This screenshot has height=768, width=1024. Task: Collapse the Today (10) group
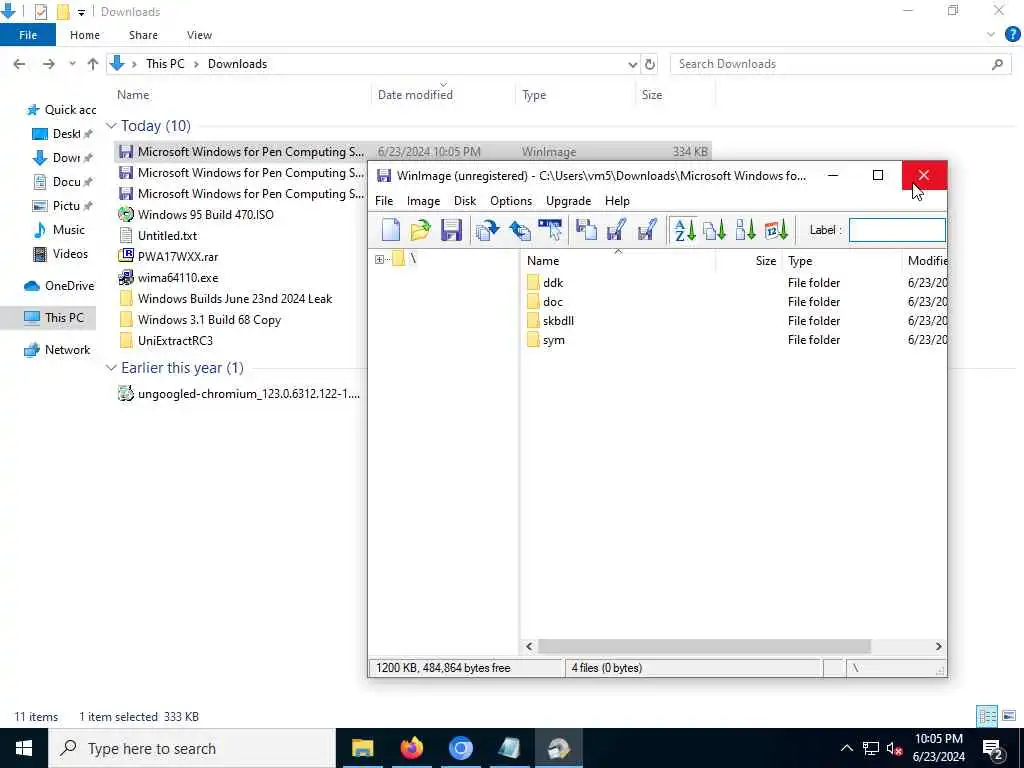pyautogui.click(x=111, y=125)
